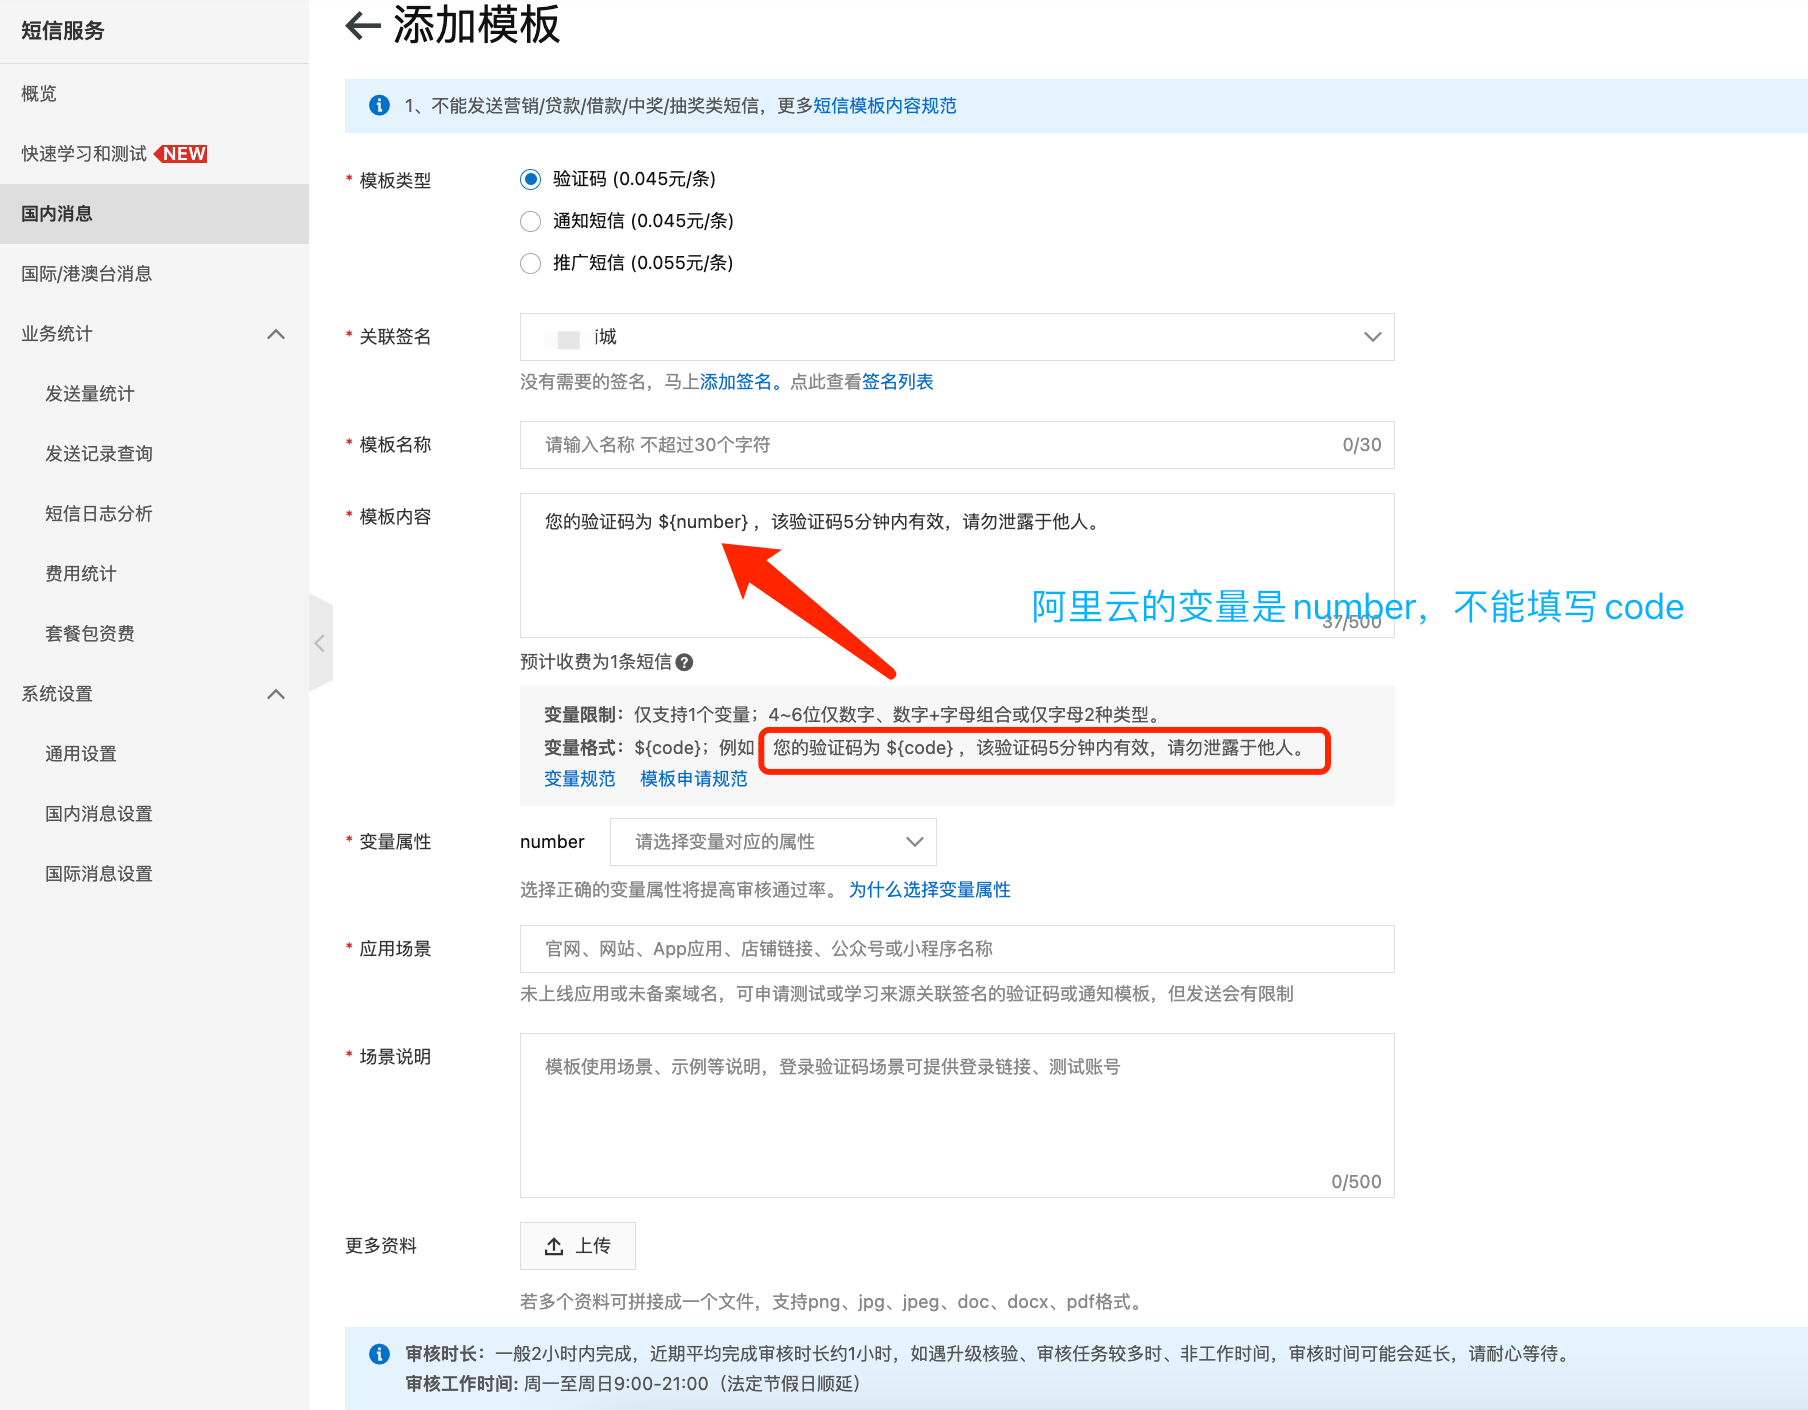Click the NEW badge on 快速学习和测试
This screenshot has height=1410, width=1808.
[x=183, y=154]
